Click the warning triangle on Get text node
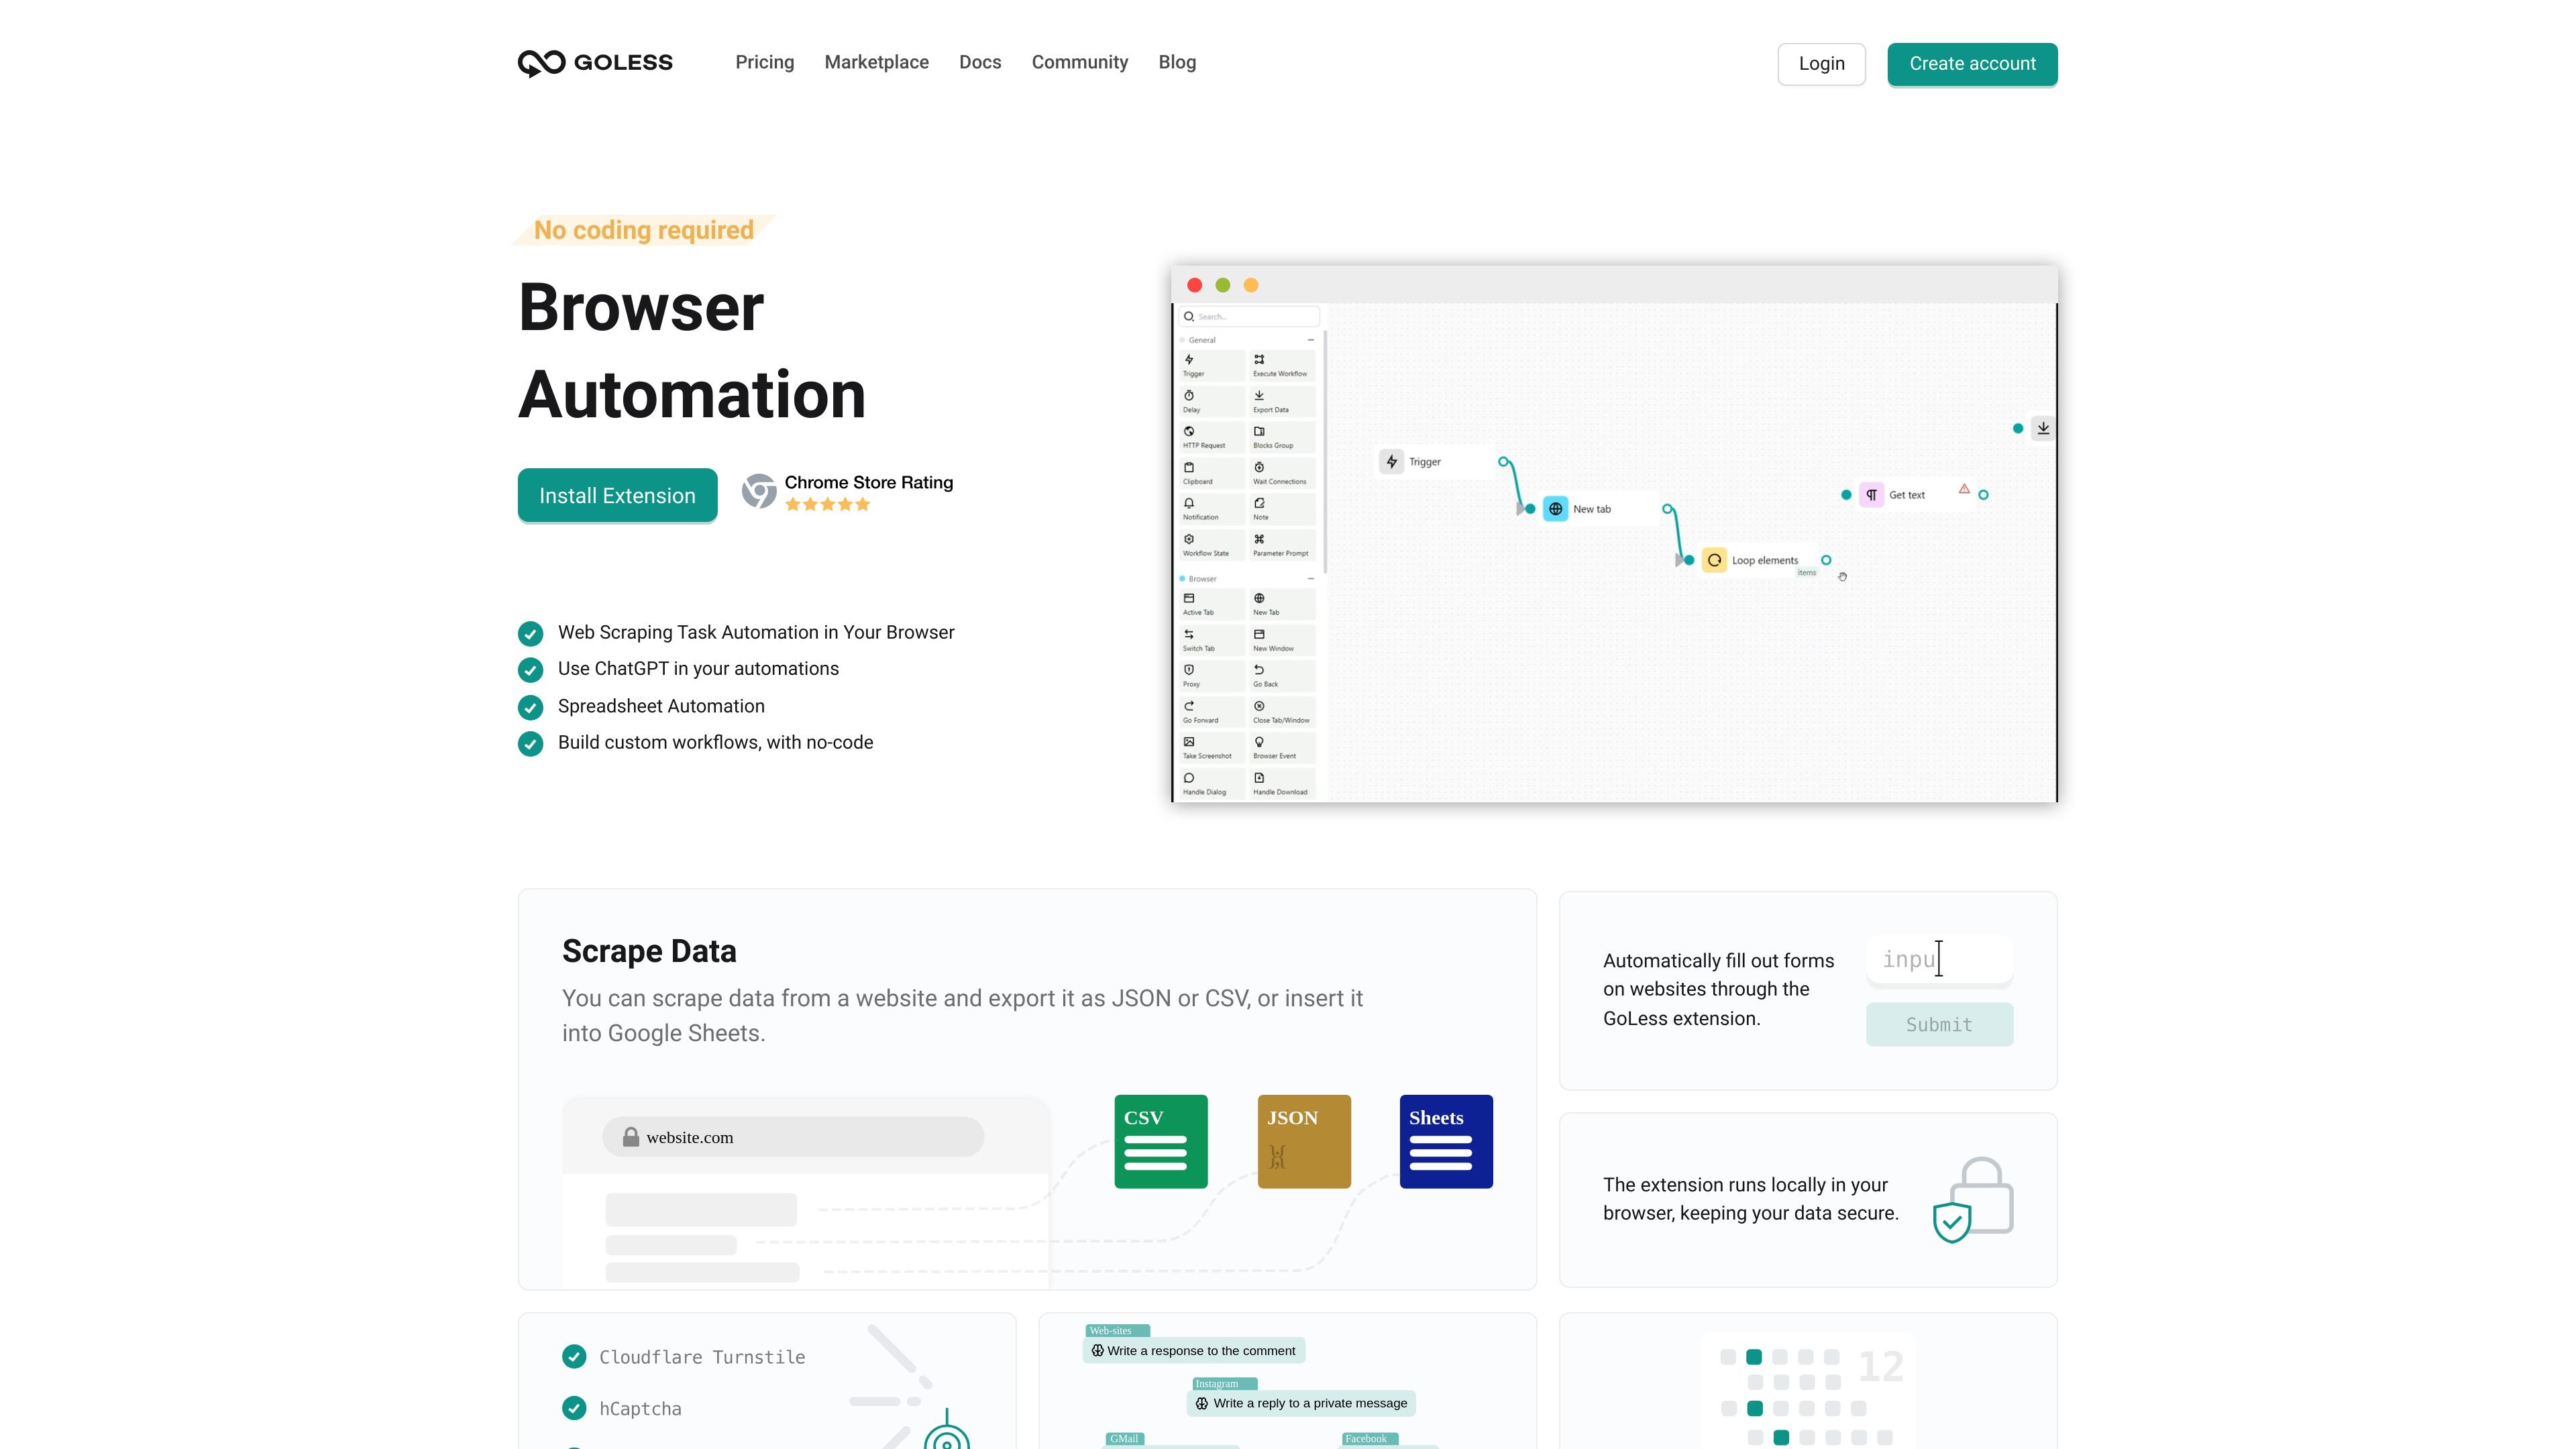The width and height of the screenshot is (2576, 1449). (x=1964, y=489)
